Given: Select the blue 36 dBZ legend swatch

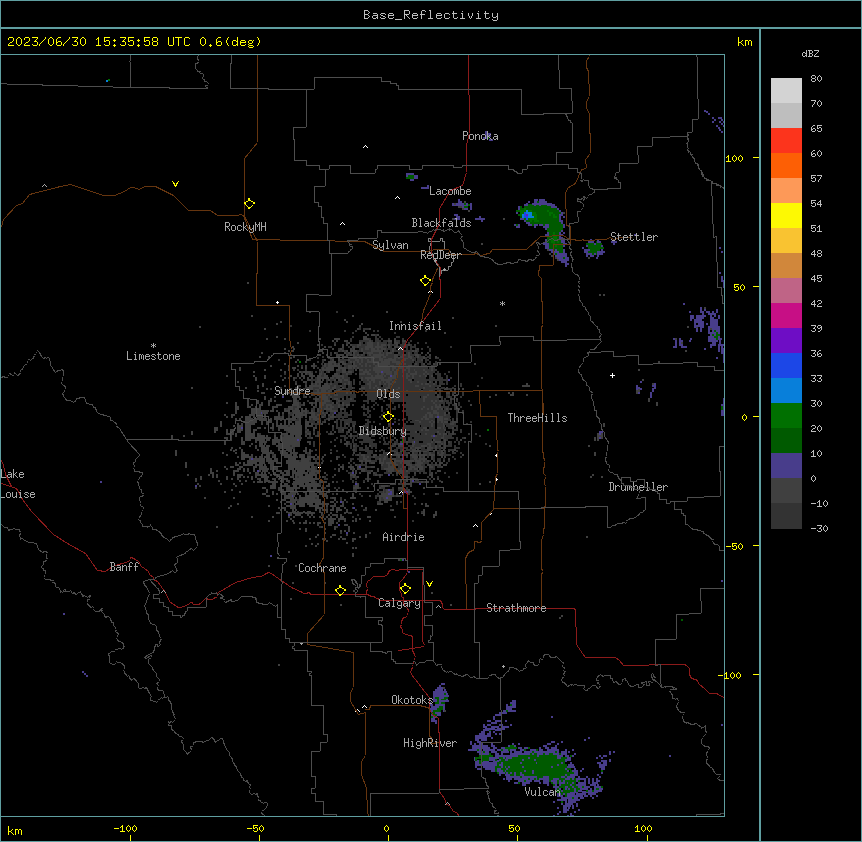Looking at the screenshot, I should (x=786, y=365).
